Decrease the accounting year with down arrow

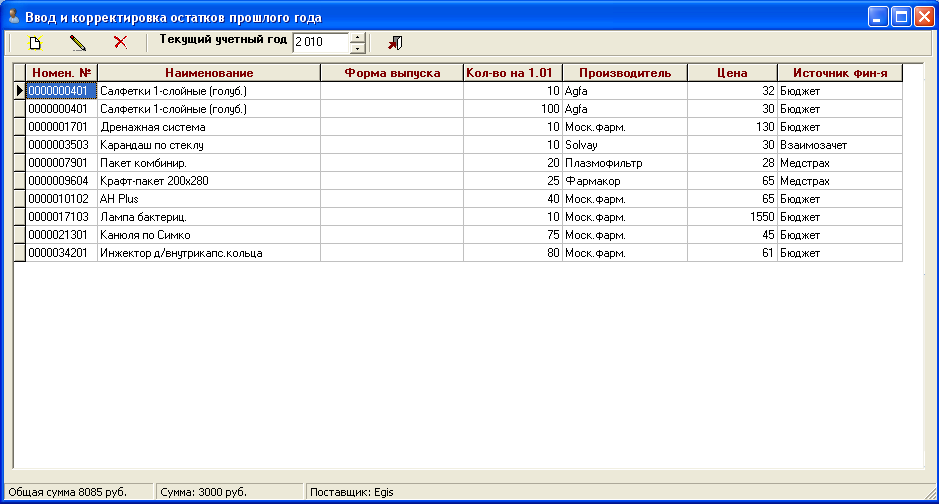point(358,48)
